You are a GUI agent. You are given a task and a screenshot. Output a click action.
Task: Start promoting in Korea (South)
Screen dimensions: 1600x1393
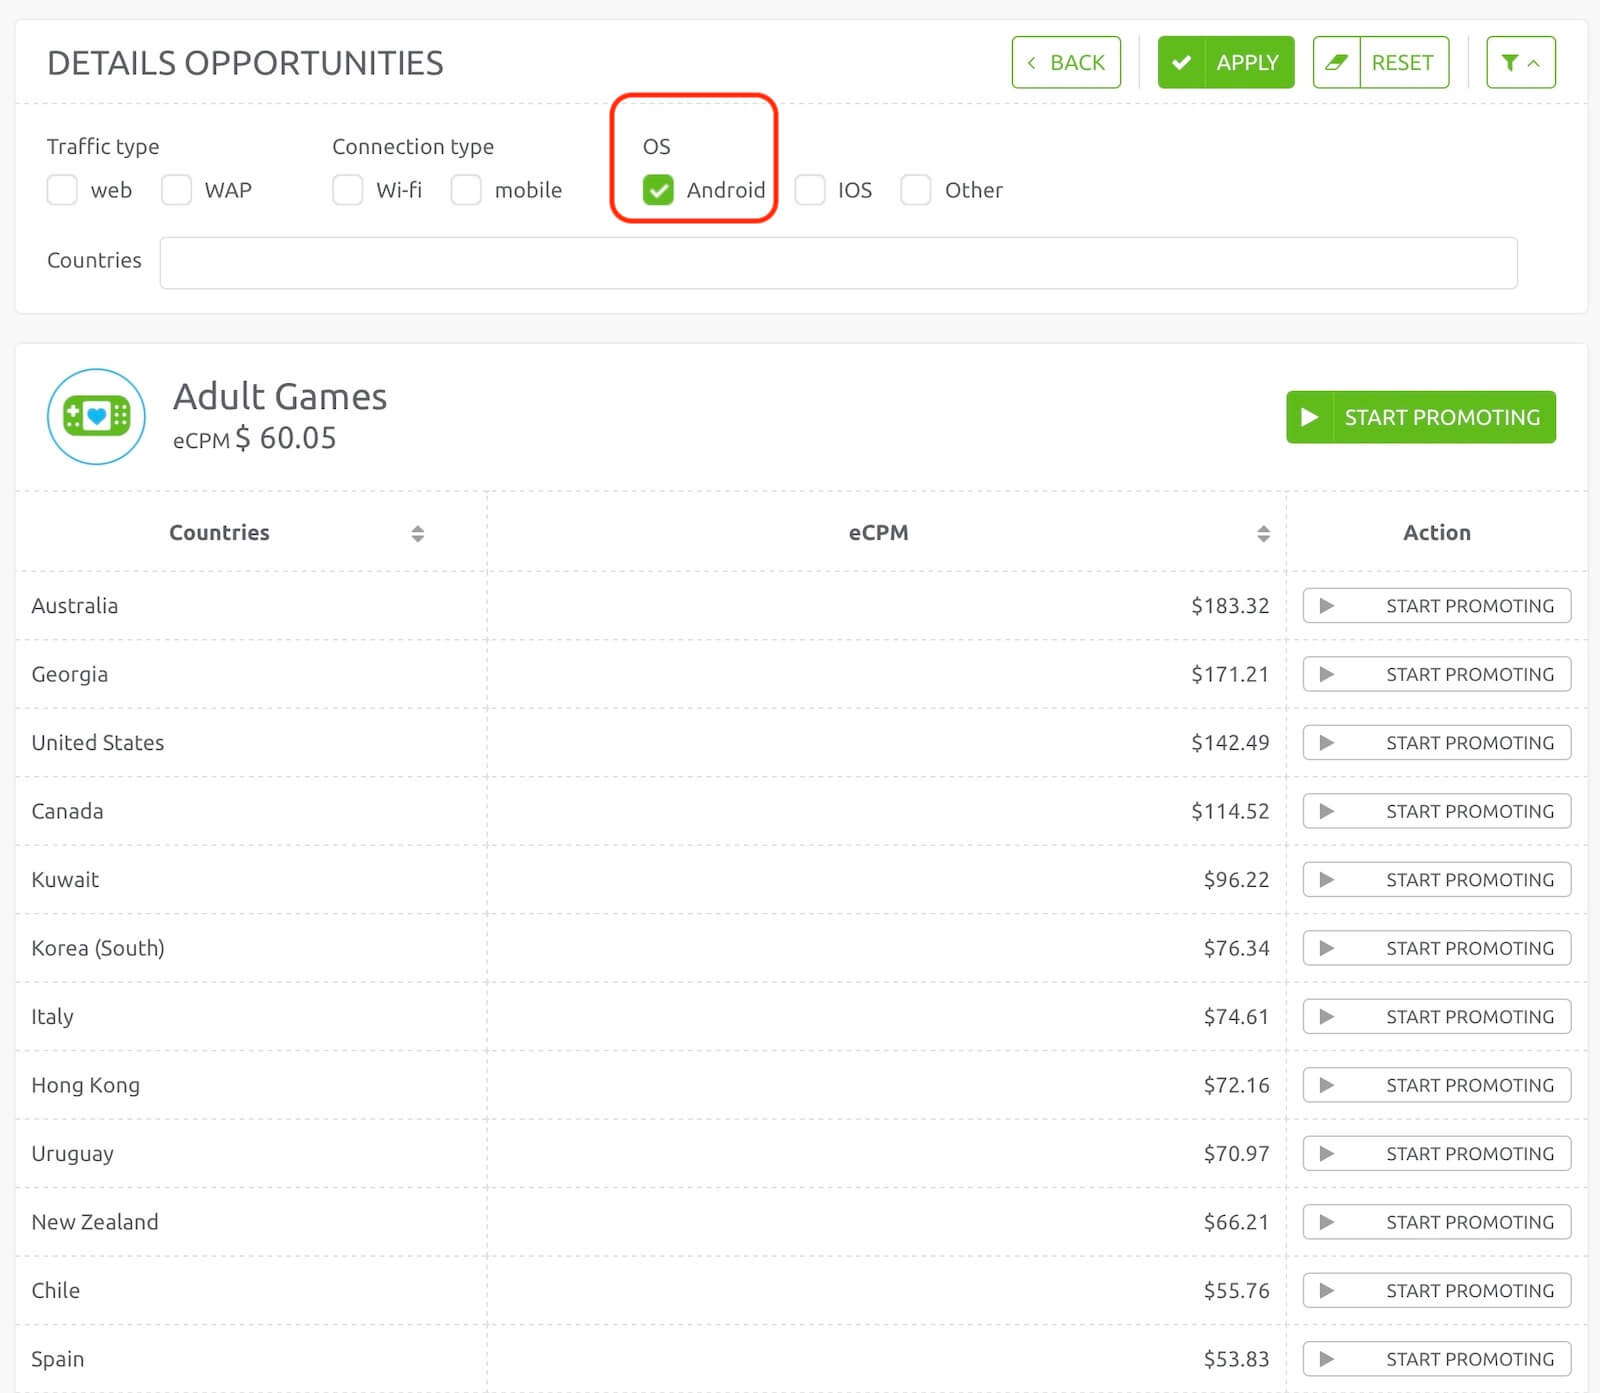tap(1437, 948)
